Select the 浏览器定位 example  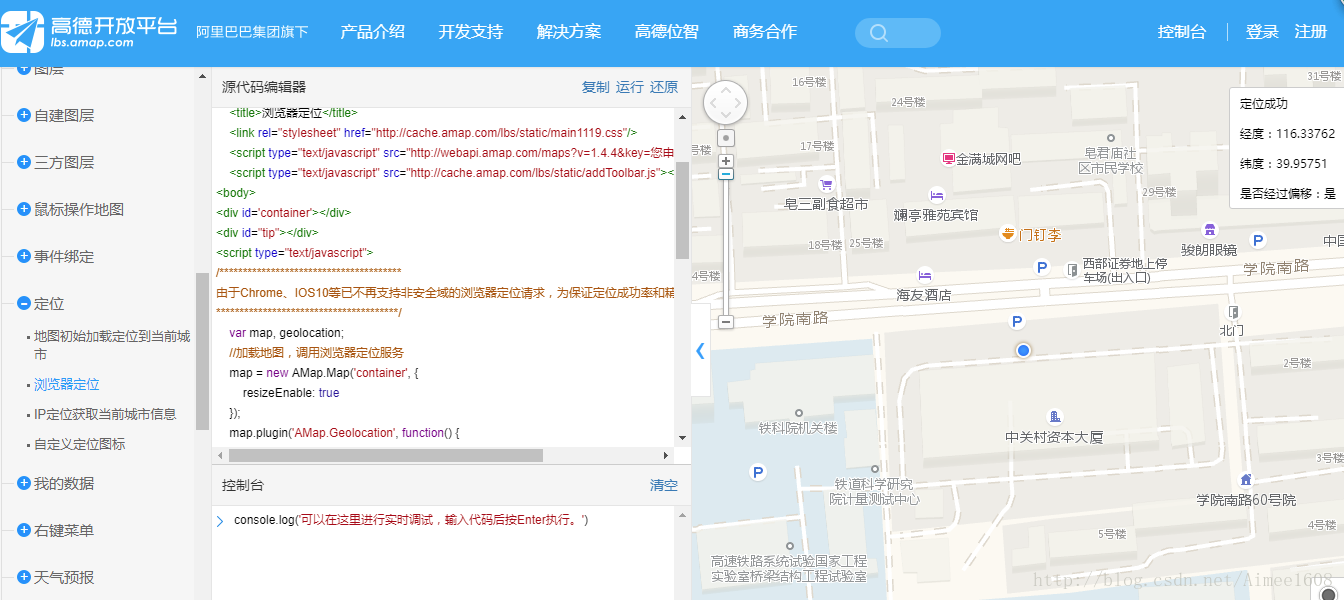click(x=67, y=384)
